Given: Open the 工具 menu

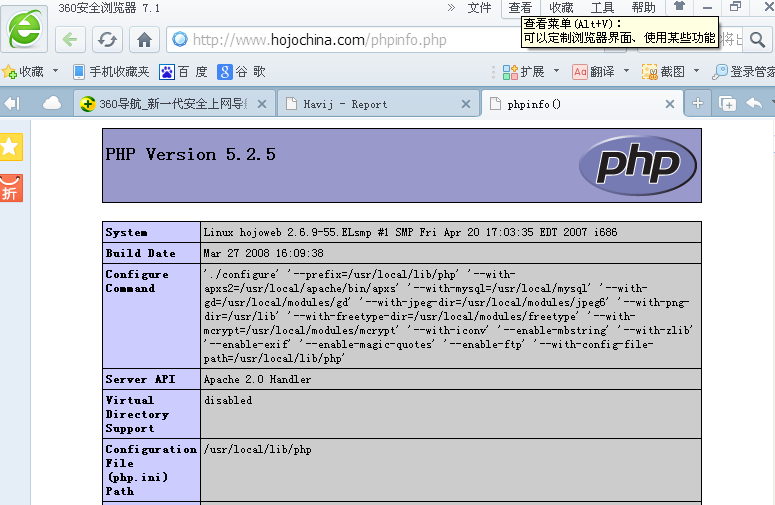Looking at the screenshot, I should pyautogui.click(x=603, y=8).
